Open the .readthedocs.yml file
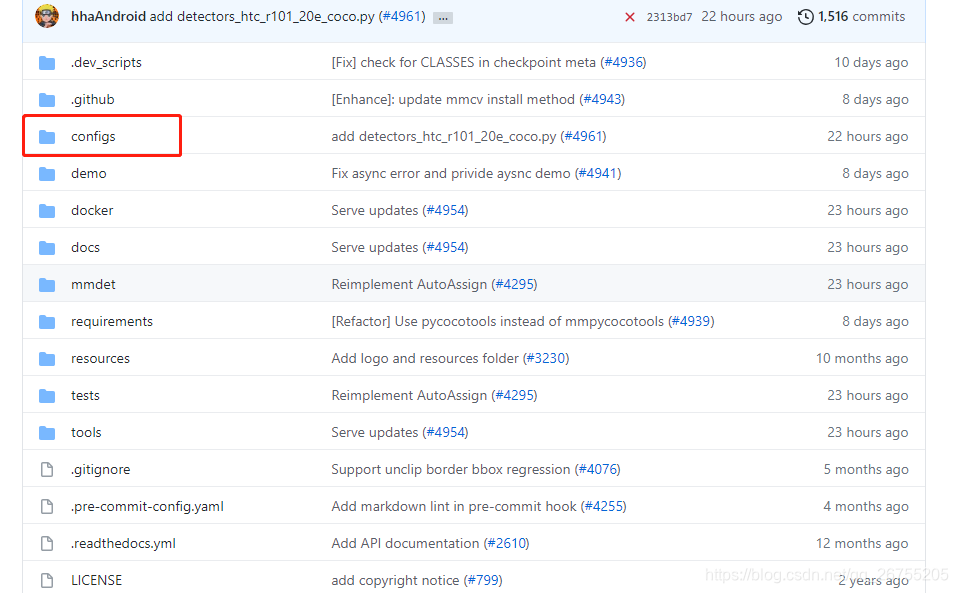958x593 pixels. (123, 543)
